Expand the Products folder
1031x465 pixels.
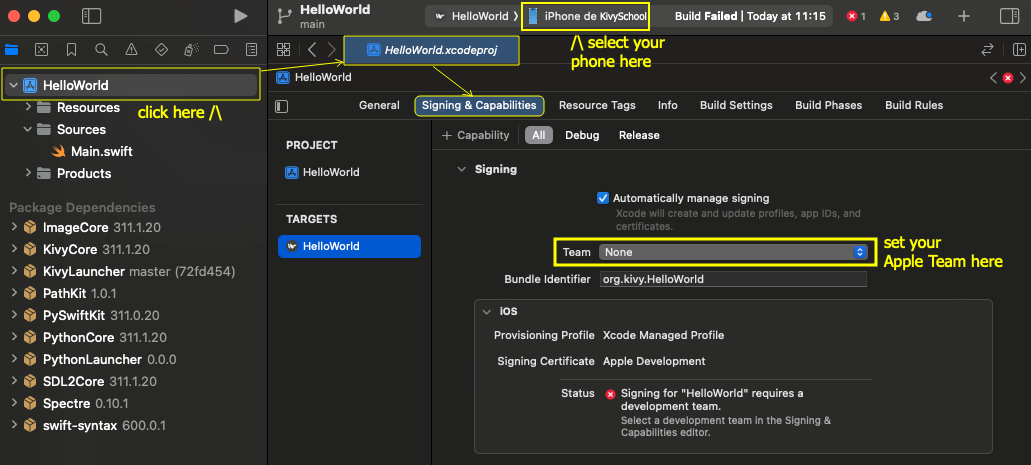(x=28, y=173)
